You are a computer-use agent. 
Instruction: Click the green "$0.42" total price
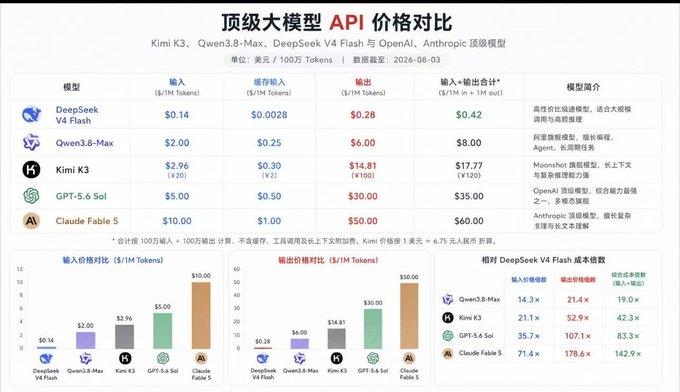click(x=468, y=115)
